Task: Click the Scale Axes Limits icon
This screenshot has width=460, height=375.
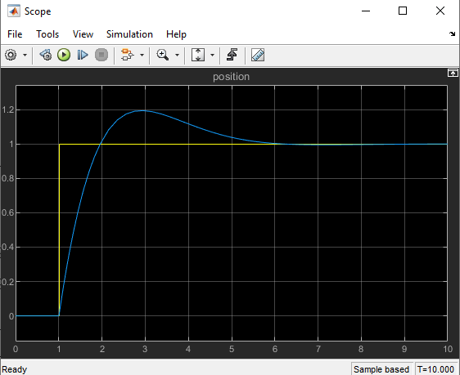Action: tap(198, 55)
